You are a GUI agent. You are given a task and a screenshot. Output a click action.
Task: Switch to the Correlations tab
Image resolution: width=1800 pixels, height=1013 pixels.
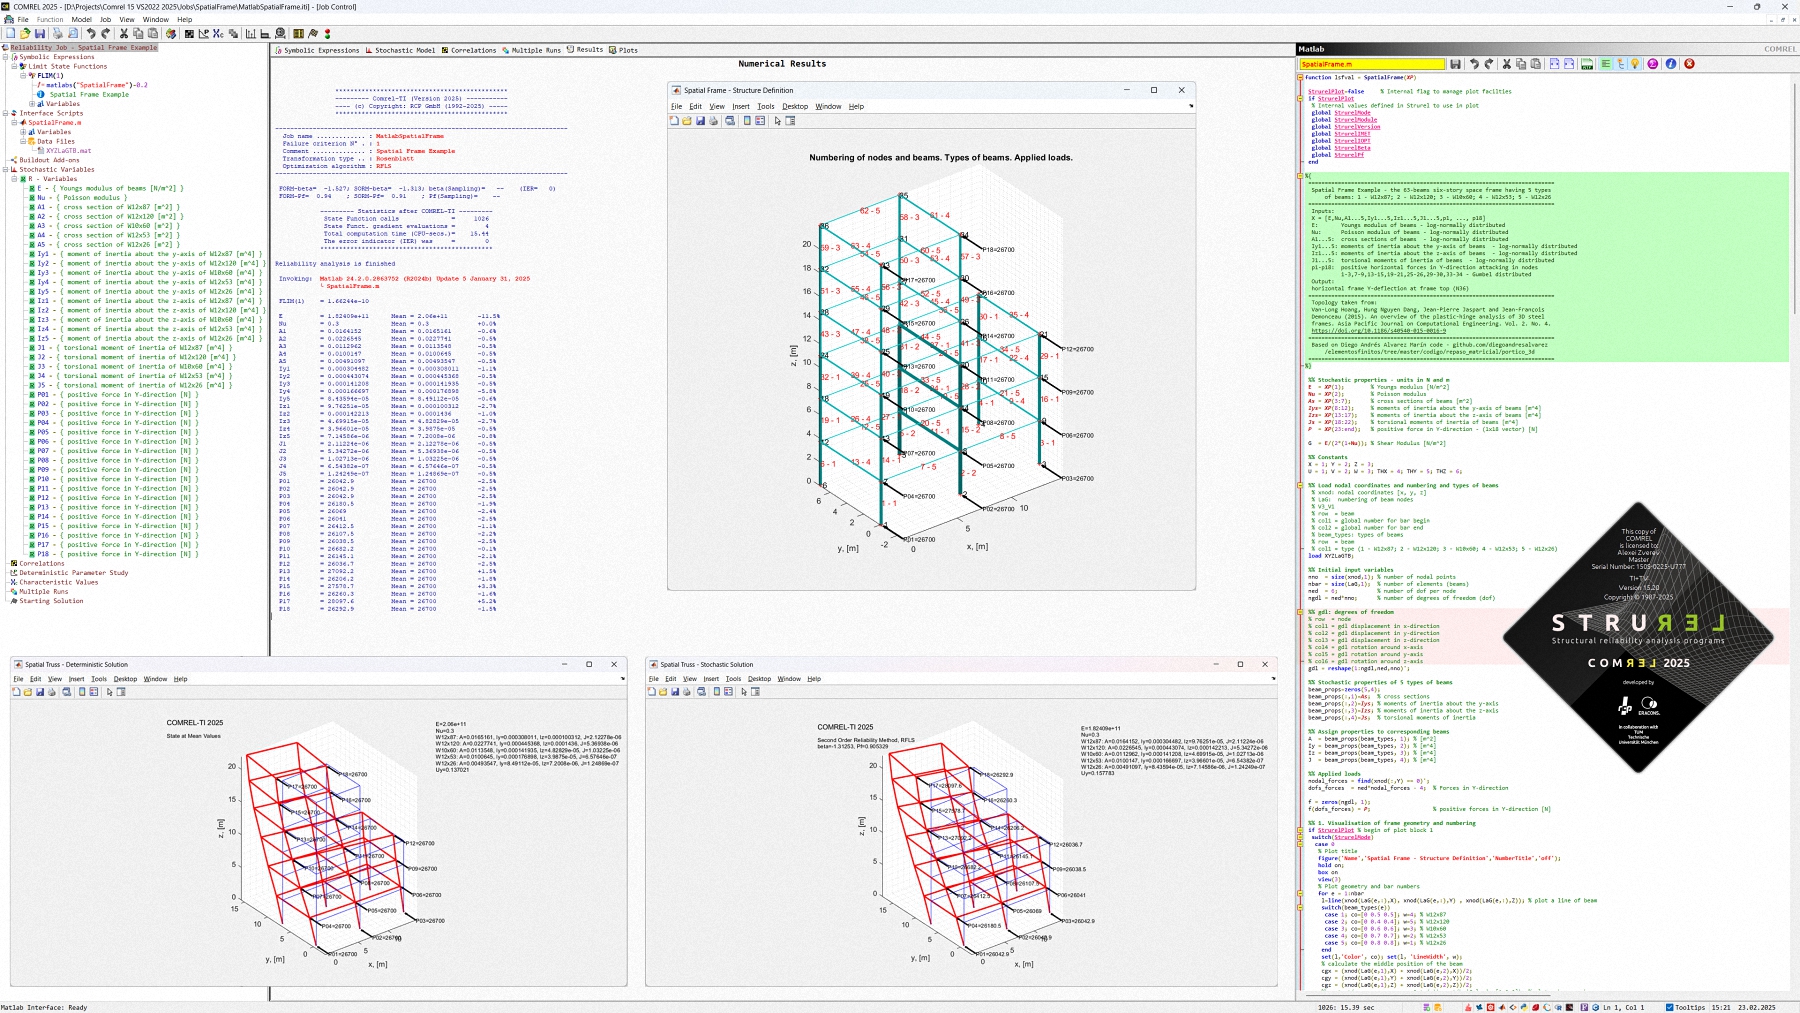pyautogui.click(x=469, y=50)
